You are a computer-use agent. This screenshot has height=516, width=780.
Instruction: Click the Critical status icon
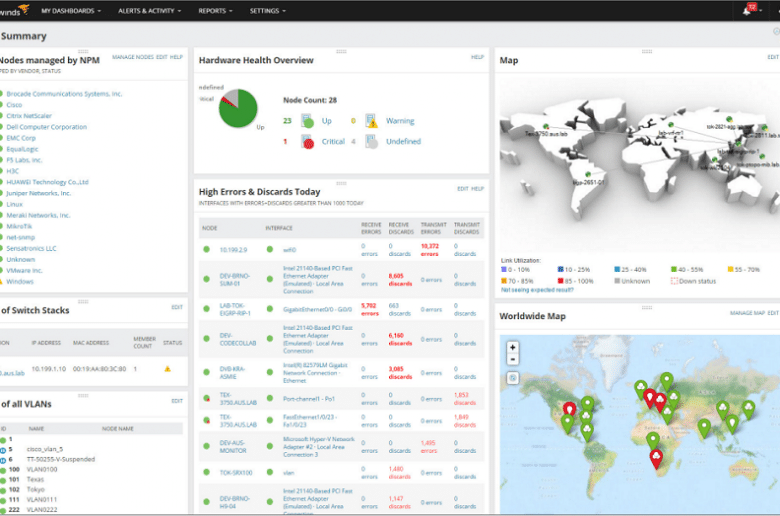(x=307, y=142)
